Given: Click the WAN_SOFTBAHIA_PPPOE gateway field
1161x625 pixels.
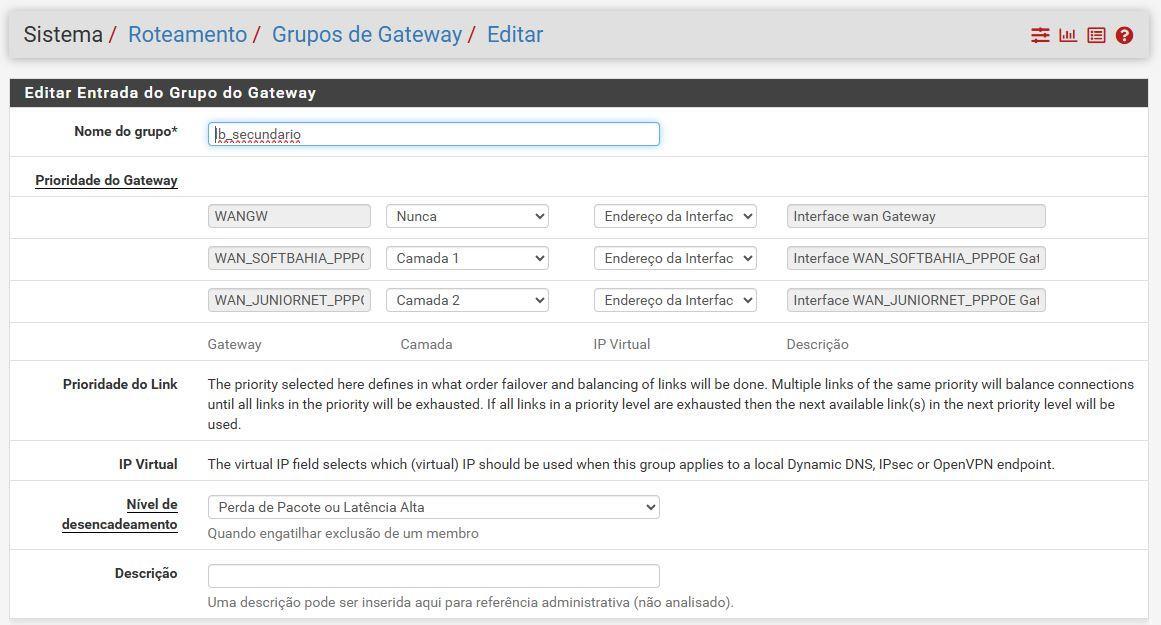Looking at the screenshot, I should coord(290,258).
